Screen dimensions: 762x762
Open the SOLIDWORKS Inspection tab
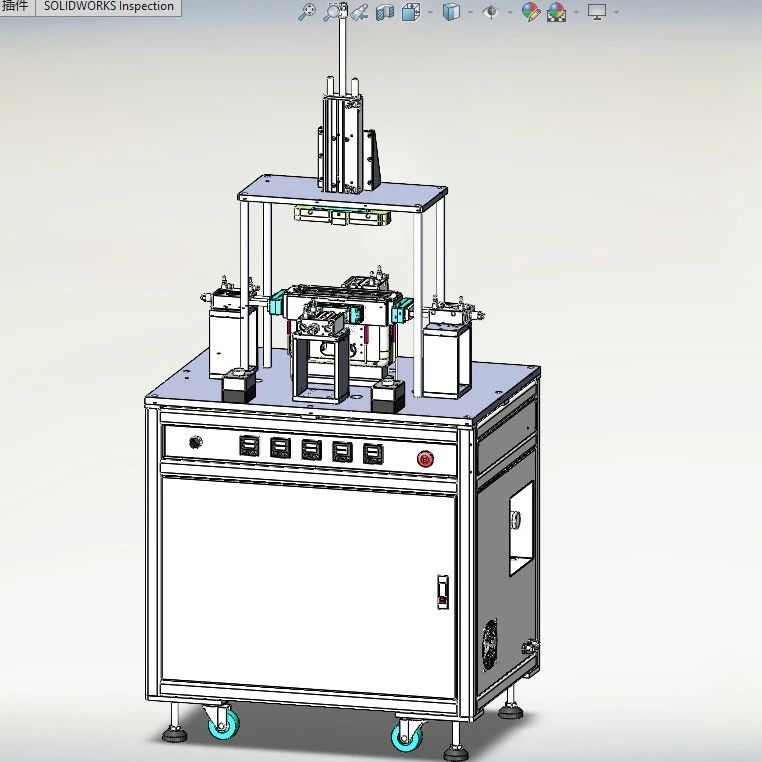(x=109, y=7)
